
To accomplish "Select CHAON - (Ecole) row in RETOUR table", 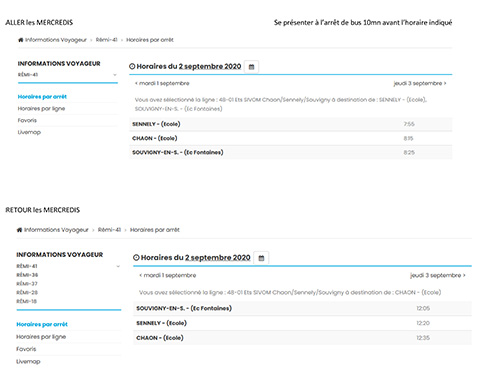I will 302,338.
